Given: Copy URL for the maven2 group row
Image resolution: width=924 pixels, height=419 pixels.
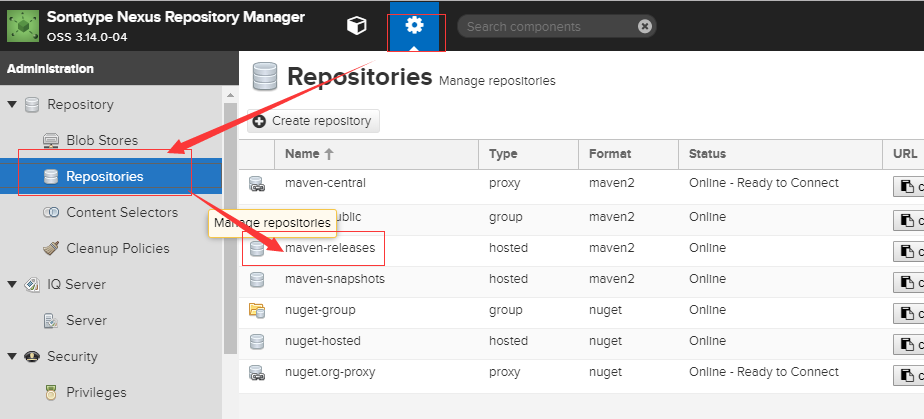Looking at the screenshot, I should tap(909, 221).
